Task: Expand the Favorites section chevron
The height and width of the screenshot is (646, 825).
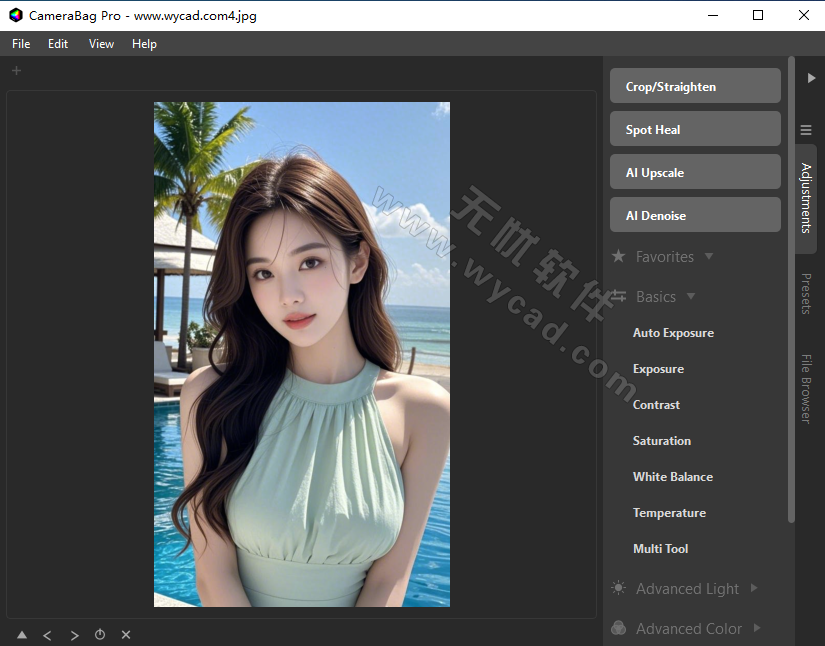Action: click(709, 256)
